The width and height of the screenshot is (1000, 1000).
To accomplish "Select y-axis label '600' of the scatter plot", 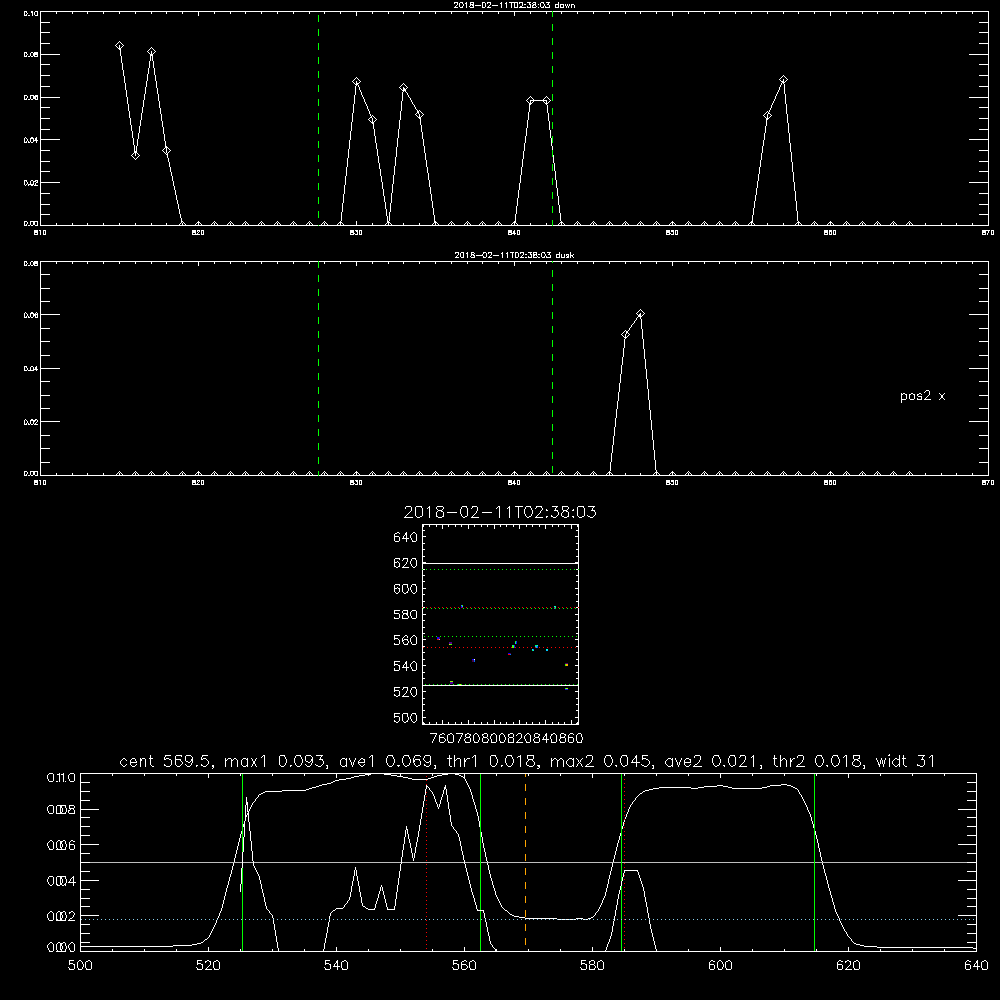I will pos(405,589).
